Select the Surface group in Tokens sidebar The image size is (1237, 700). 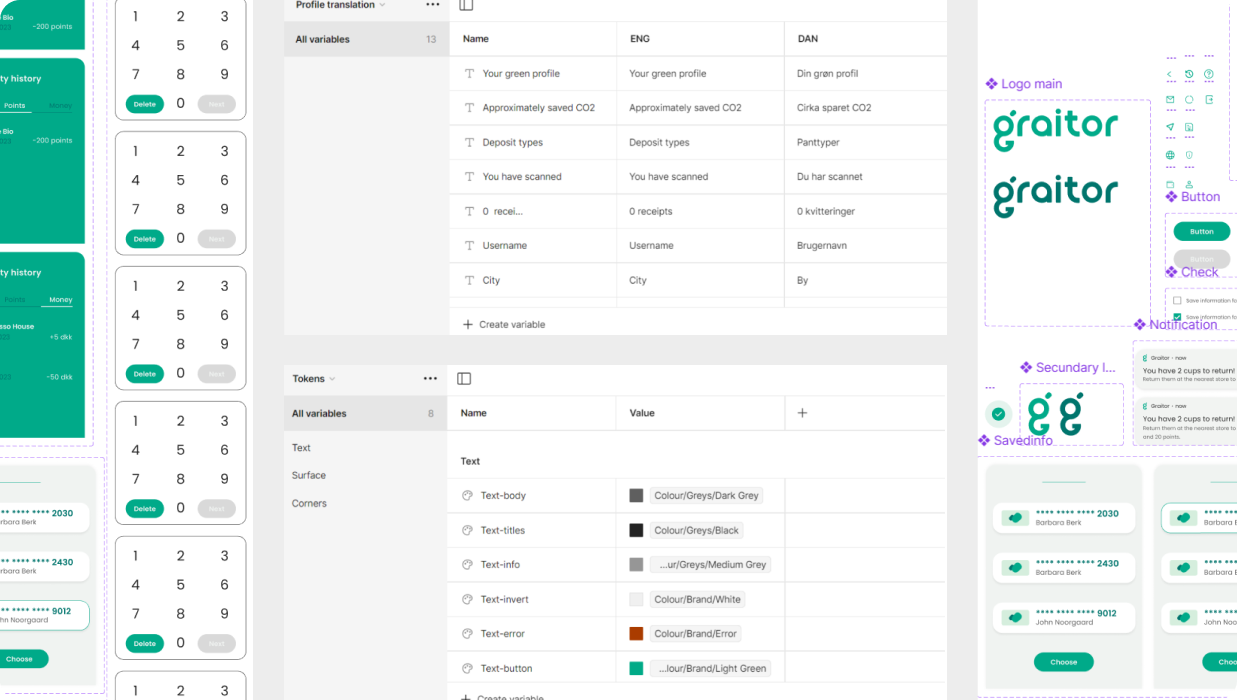click(309, 476)
